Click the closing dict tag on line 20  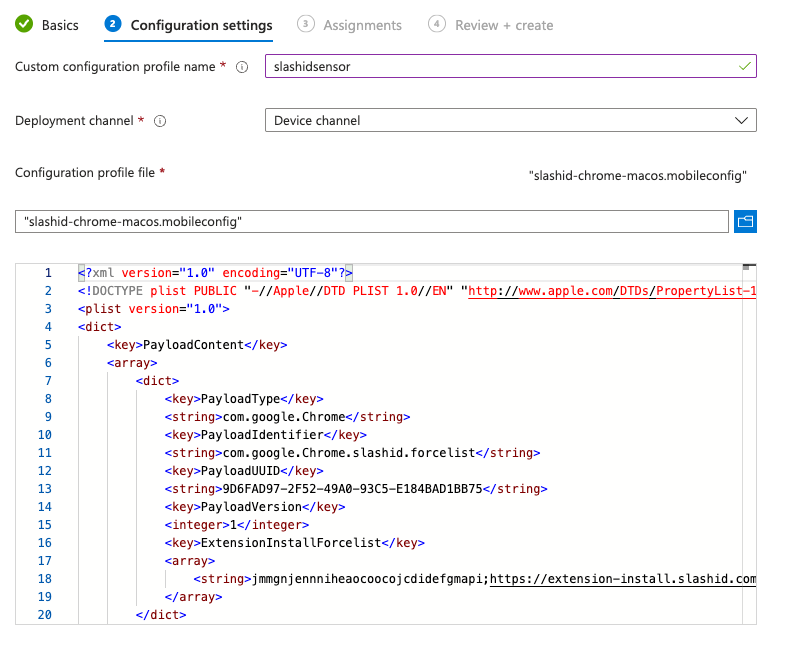tap(161, 615)
